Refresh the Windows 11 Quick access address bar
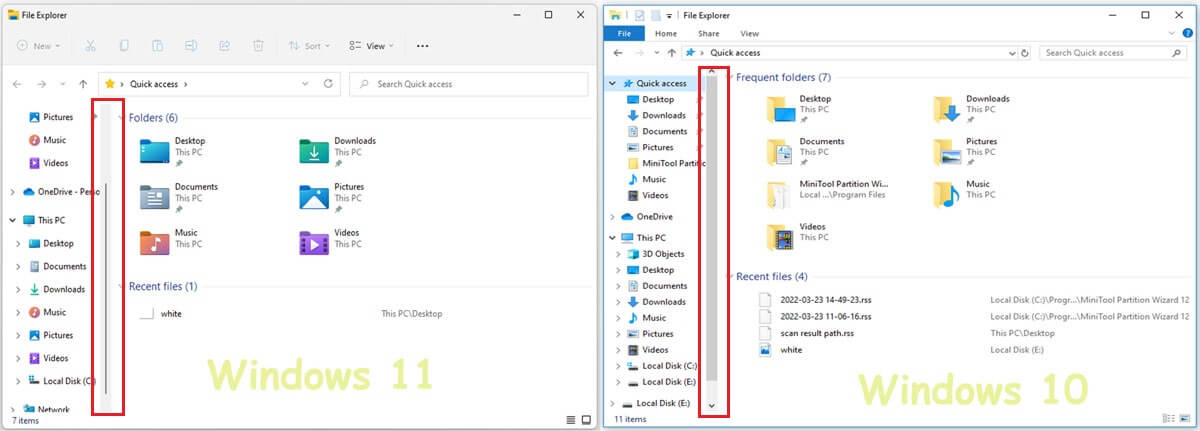The height and width of the screenshot is (431, 1200). click(x=328, y=84)
